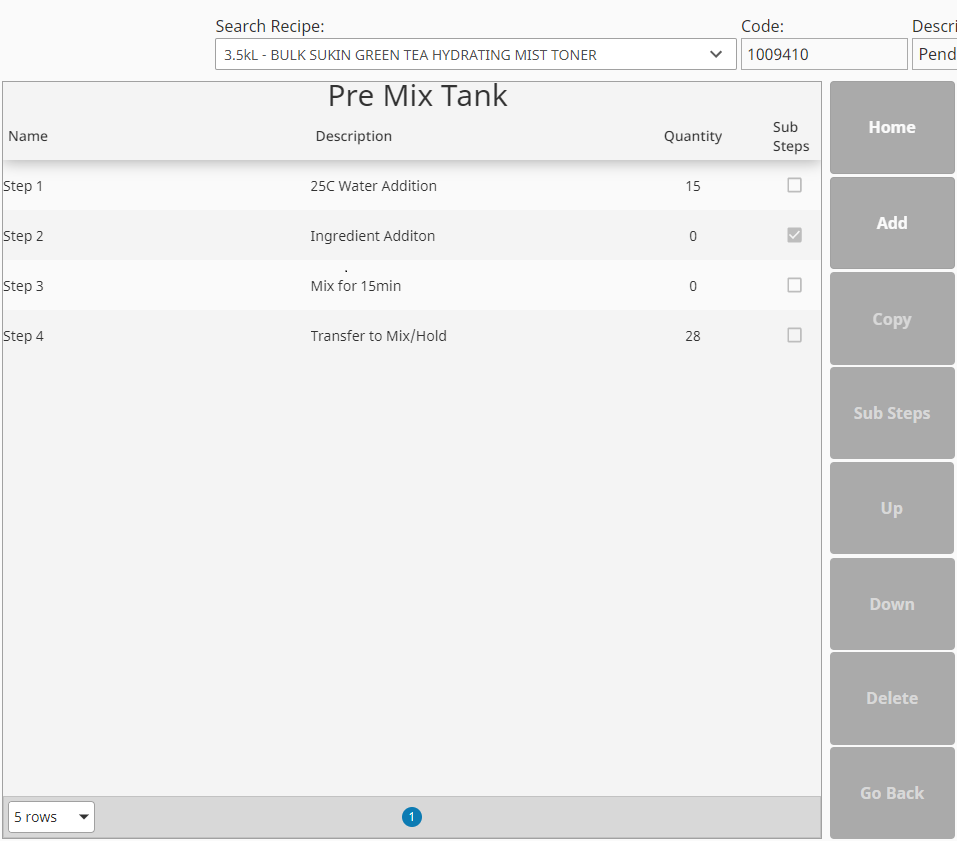Toggle Sub Steps checkbox for Step 2
This screenshot has height=841, width=957.
pyautogui.click(x=794, y=235)
